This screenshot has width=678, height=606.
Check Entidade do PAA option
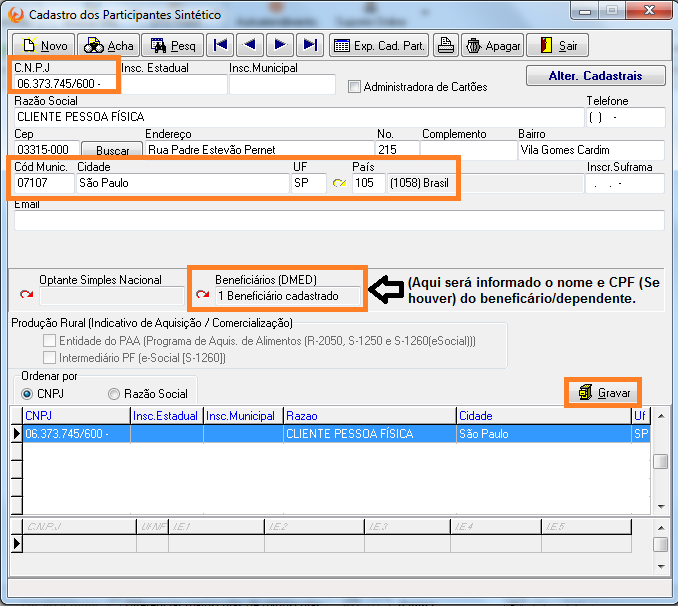coord(50,341)
